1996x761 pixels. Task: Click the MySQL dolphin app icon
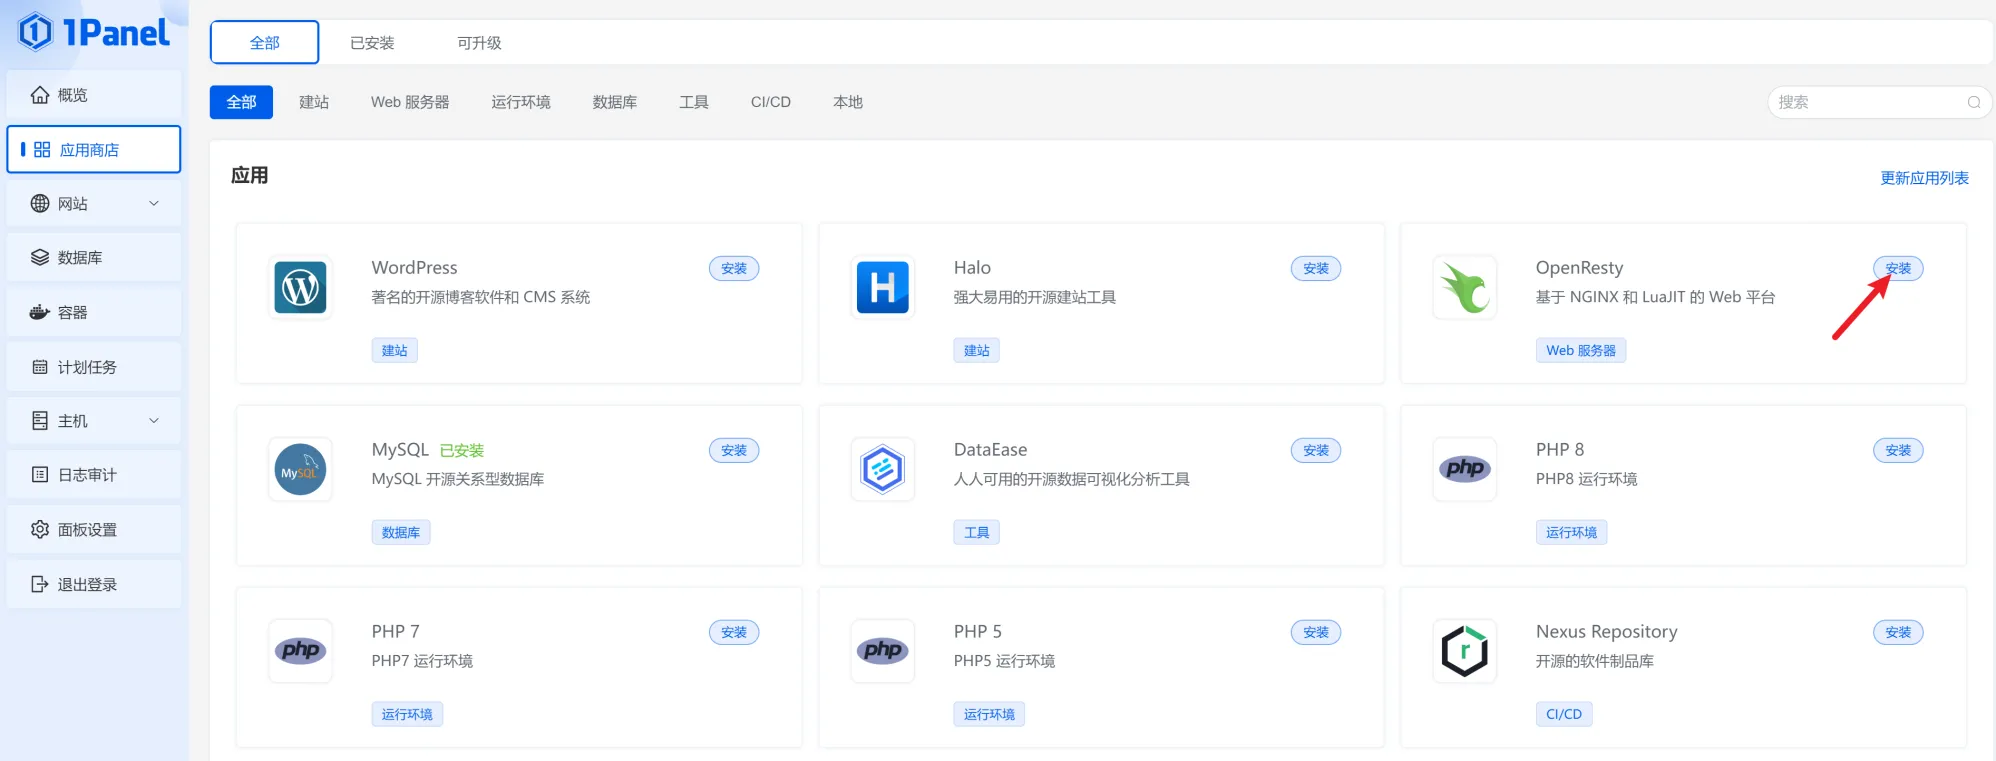click(x=301, y=470)
